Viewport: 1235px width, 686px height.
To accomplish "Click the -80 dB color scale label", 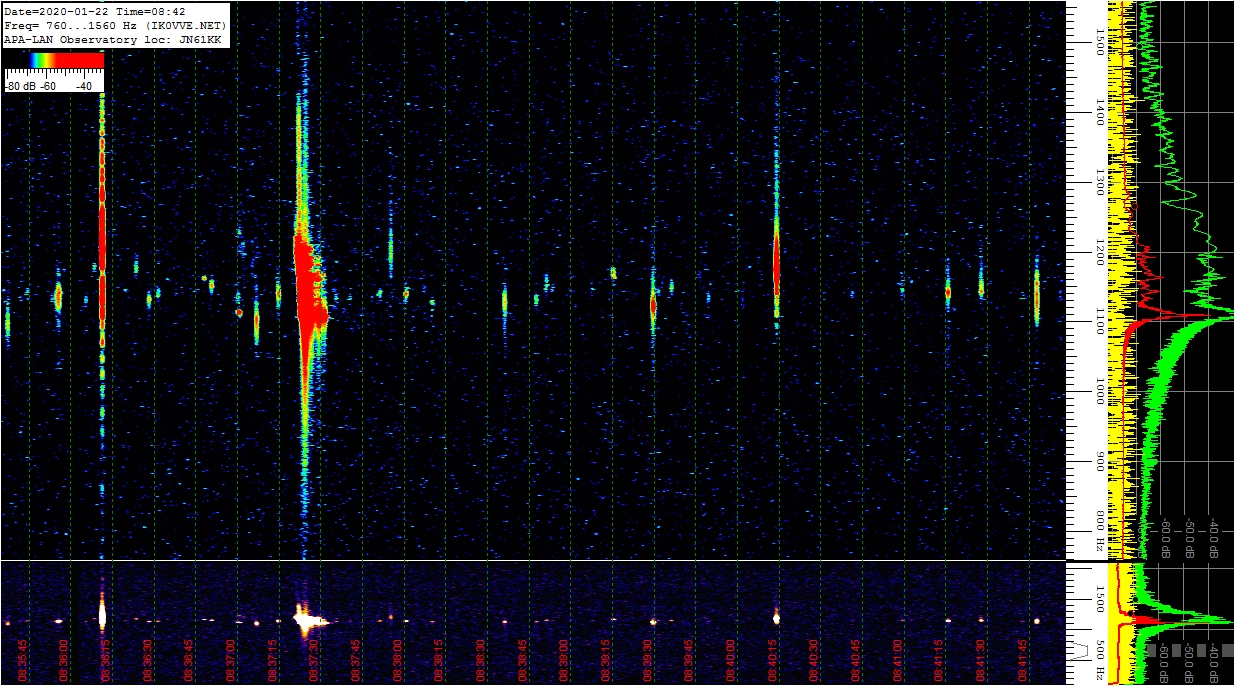I will (19, 87).
